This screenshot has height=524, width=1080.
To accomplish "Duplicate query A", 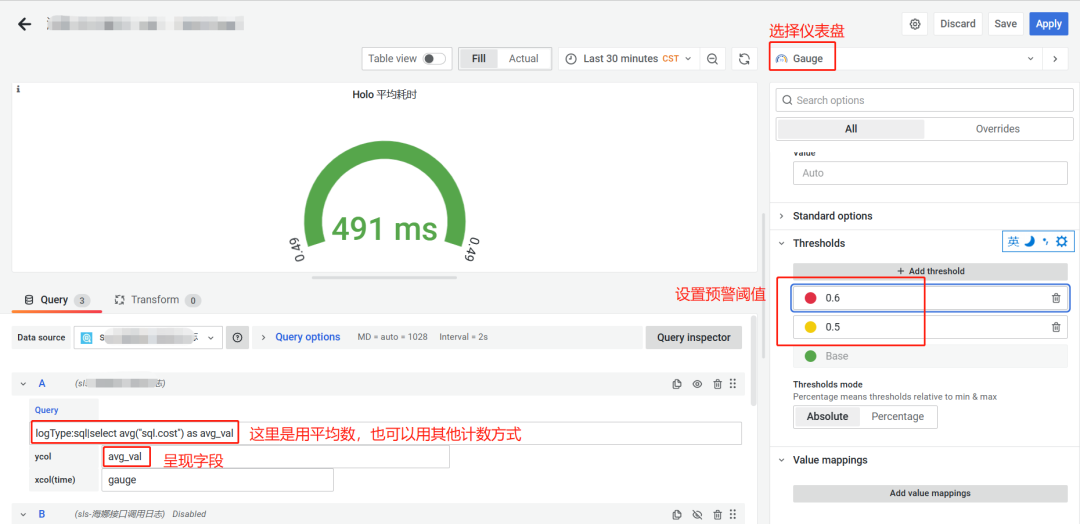I will point(677,384).
